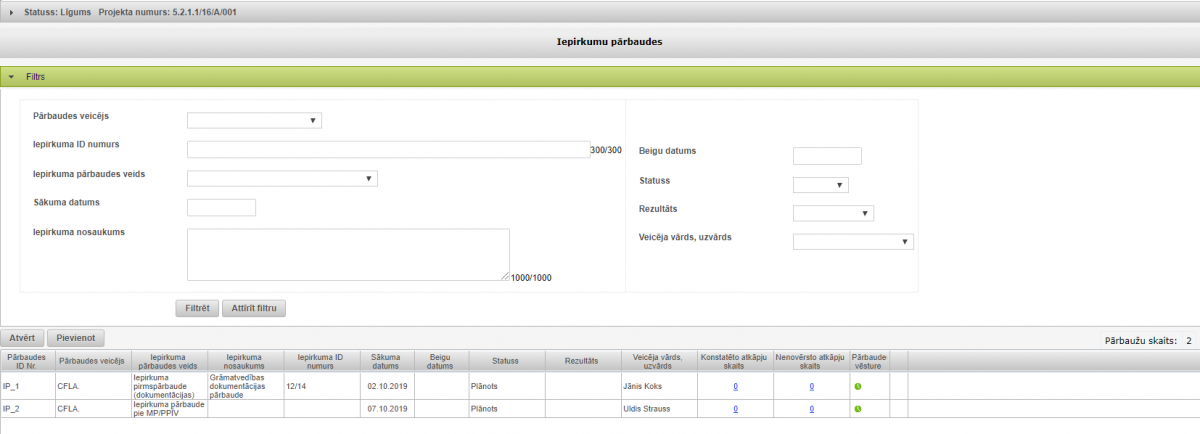Open Veicēja vārds, uzvārds dropdown
1200x434 pixels.
[853, 241]
